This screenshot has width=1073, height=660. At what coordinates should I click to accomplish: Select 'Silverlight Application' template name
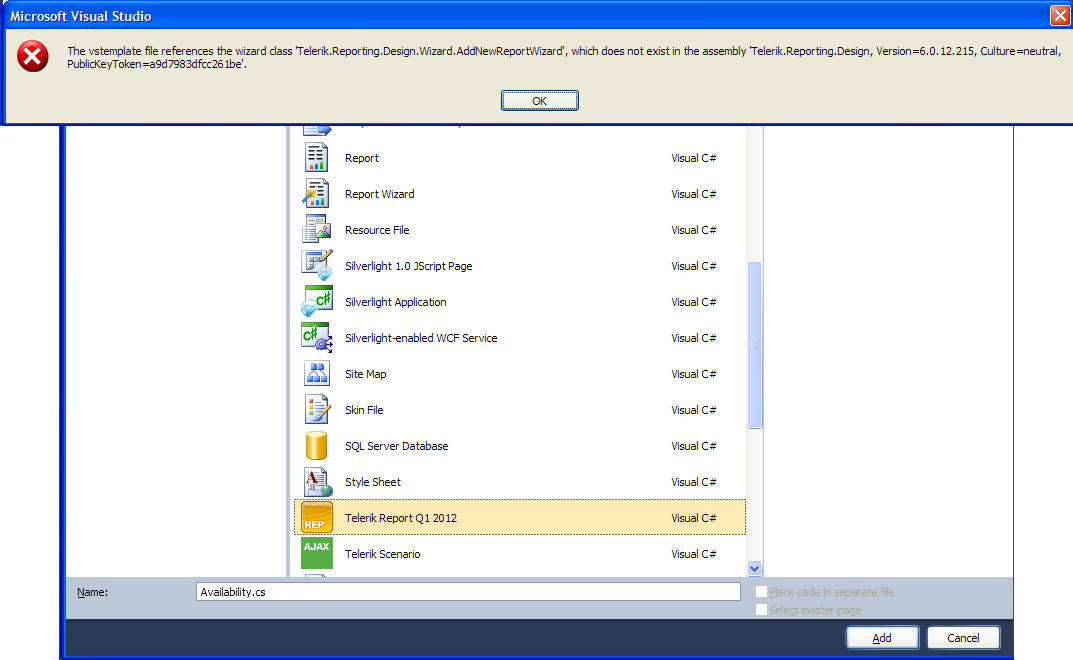coord(396,302)
